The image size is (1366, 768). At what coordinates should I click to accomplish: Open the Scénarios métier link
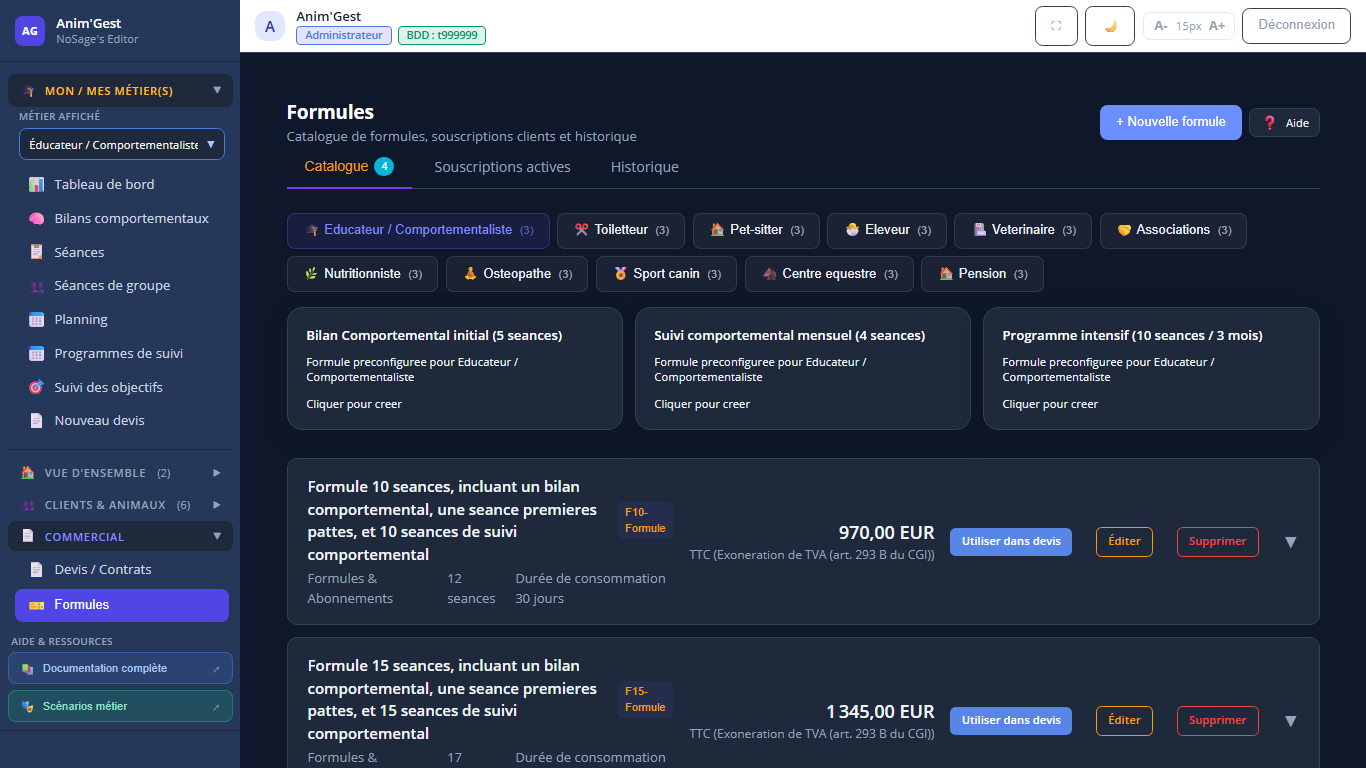[x=120, y=706]
